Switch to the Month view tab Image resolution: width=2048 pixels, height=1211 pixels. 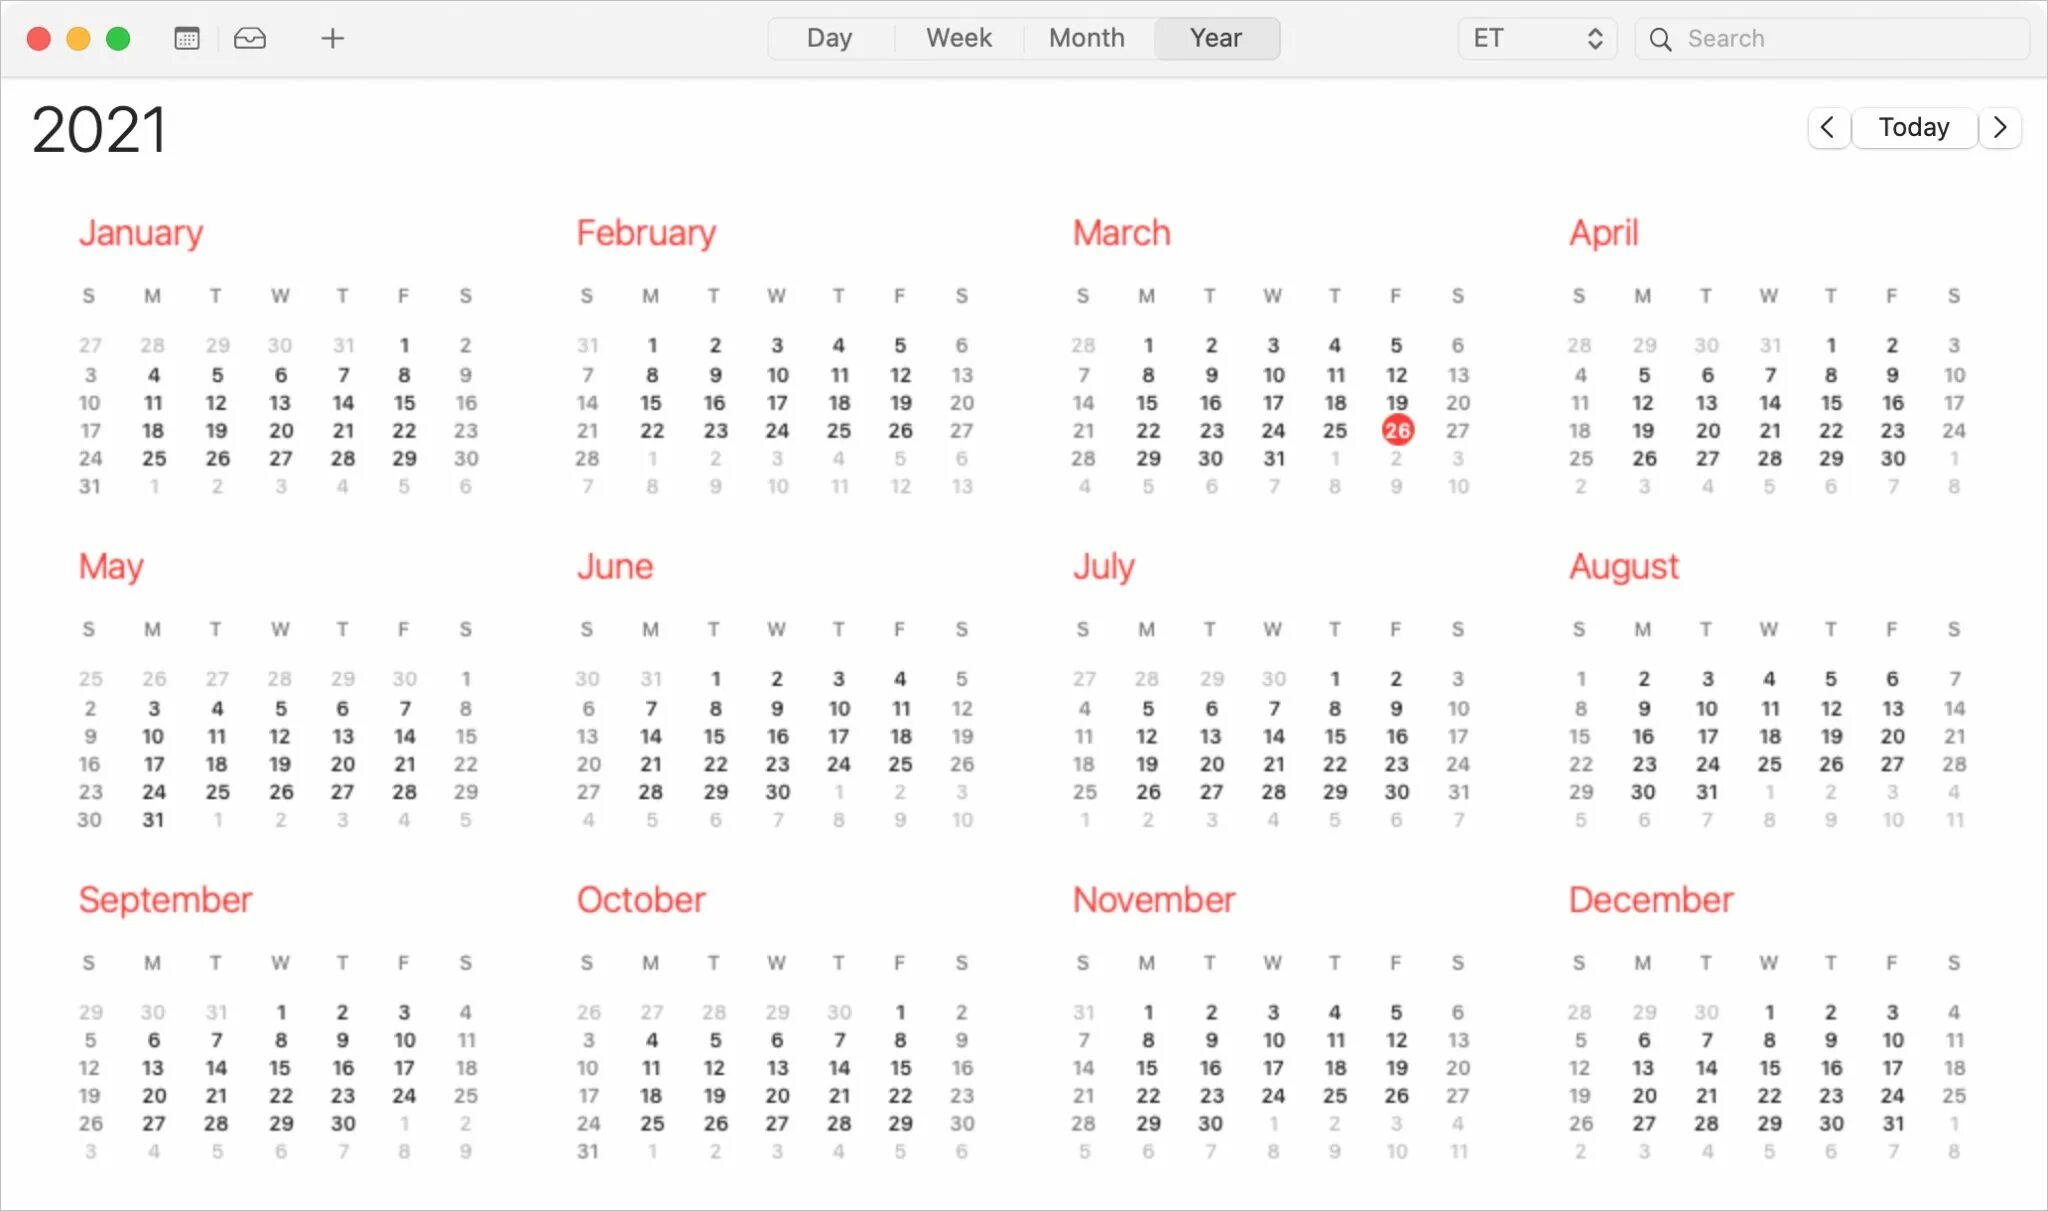tap(1086, 39)
